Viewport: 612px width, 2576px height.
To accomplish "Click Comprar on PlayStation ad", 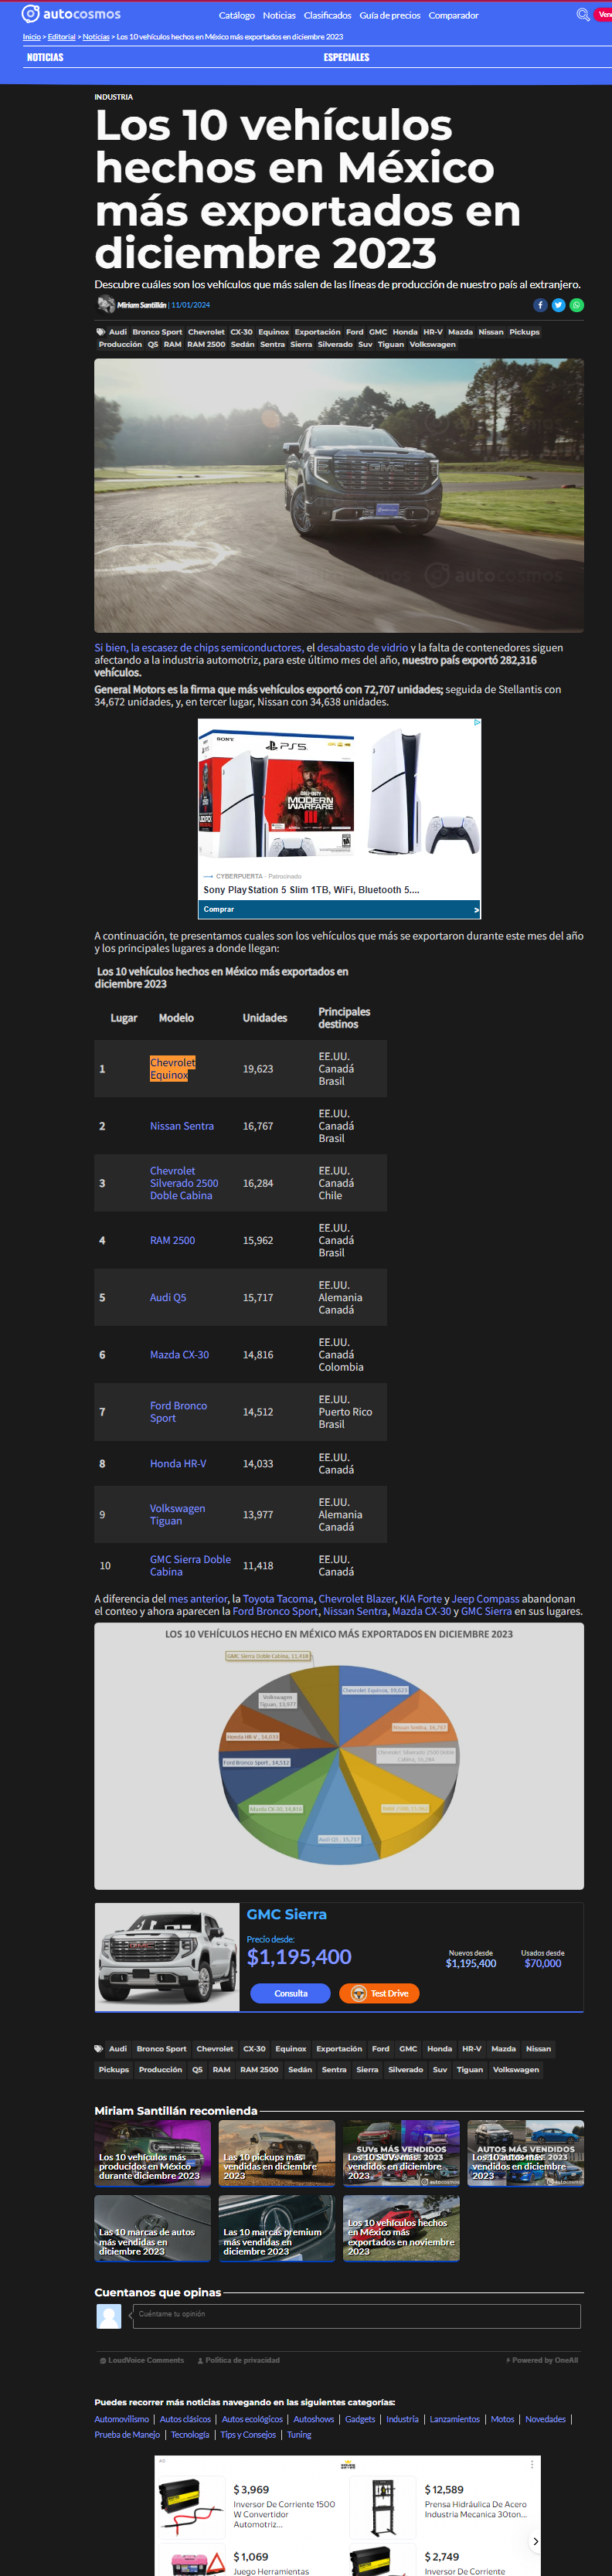I will coord(339,909).
